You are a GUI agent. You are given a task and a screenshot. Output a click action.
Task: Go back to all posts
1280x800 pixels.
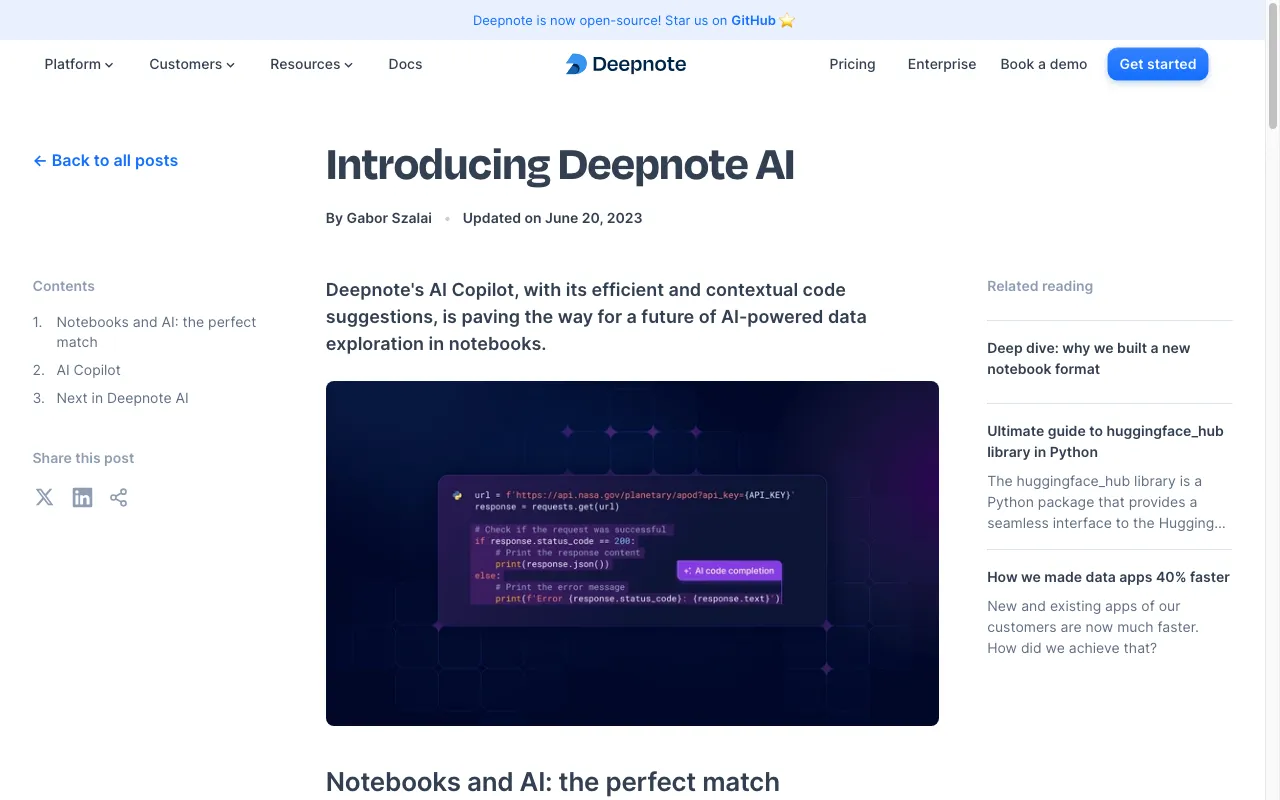105,160
